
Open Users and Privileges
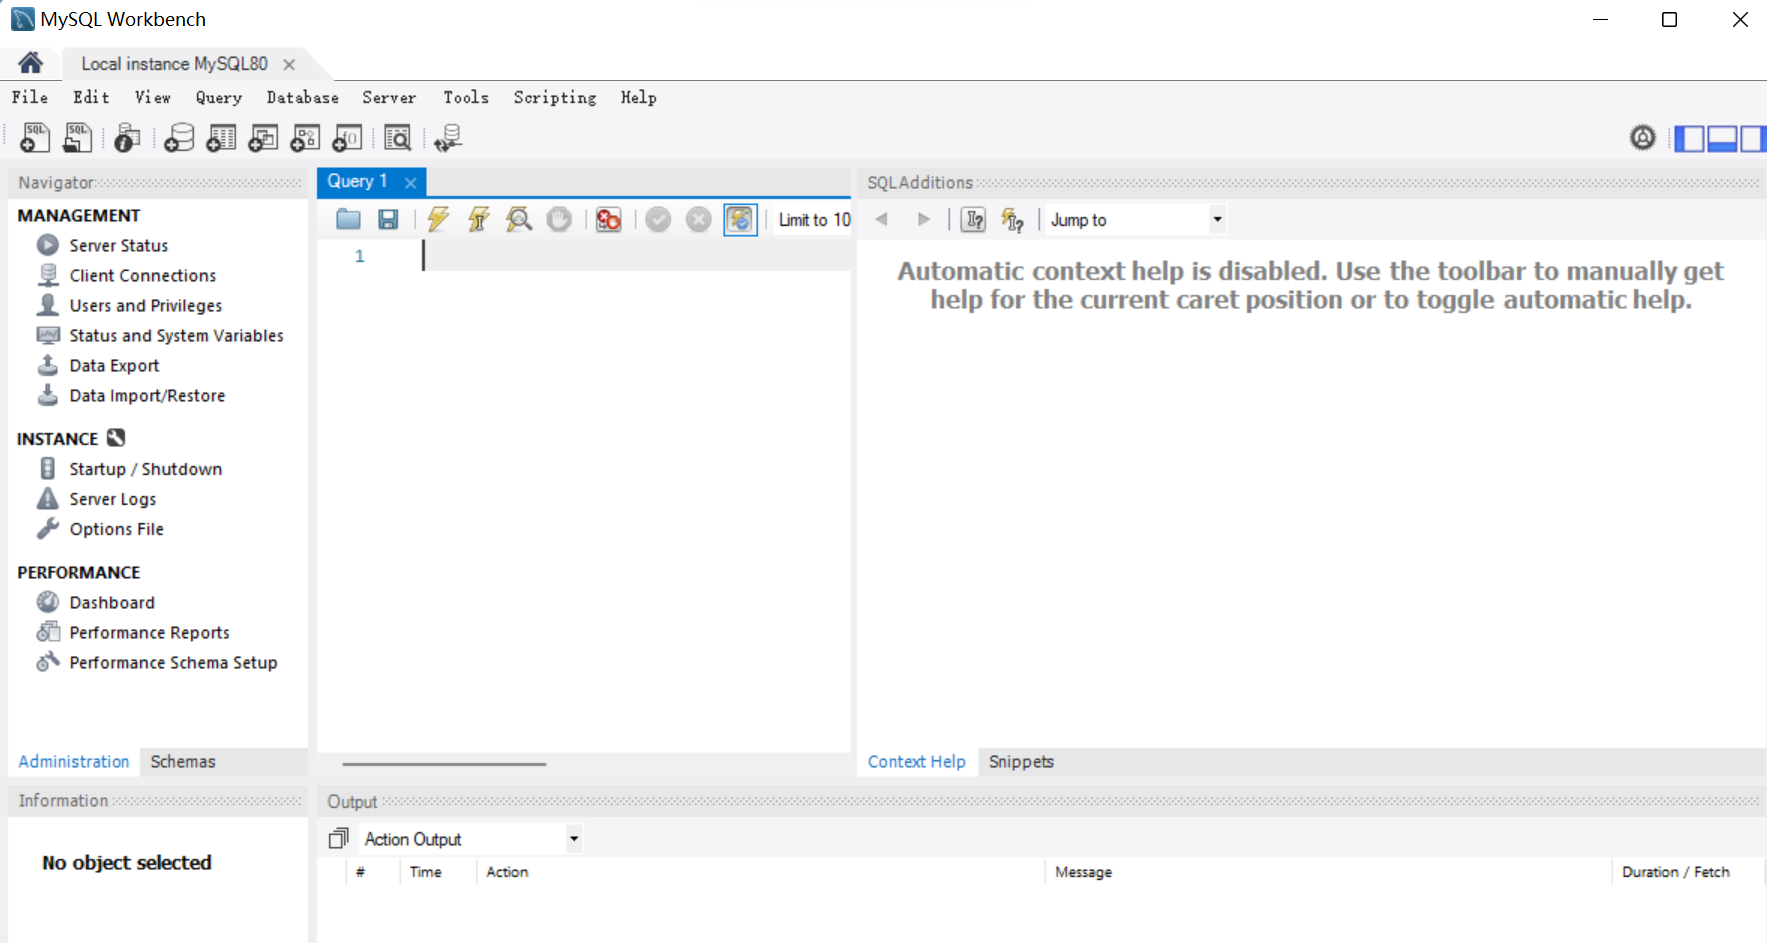[145, 305]
